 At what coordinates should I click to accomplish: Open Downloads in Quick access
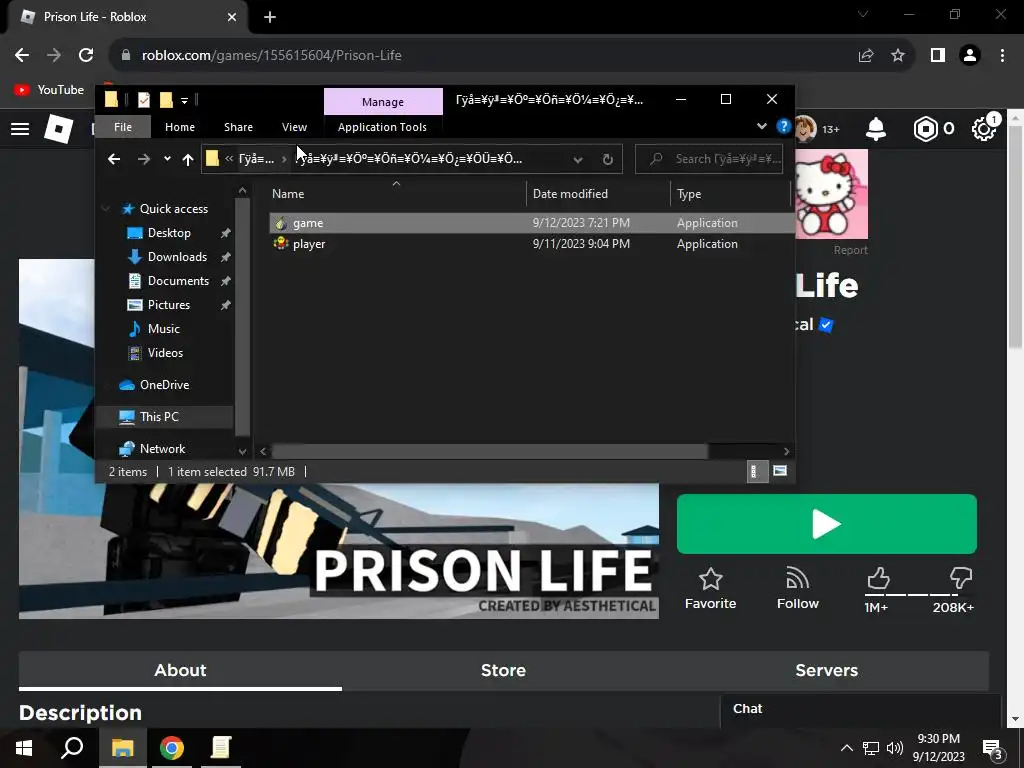coord(177,257)
